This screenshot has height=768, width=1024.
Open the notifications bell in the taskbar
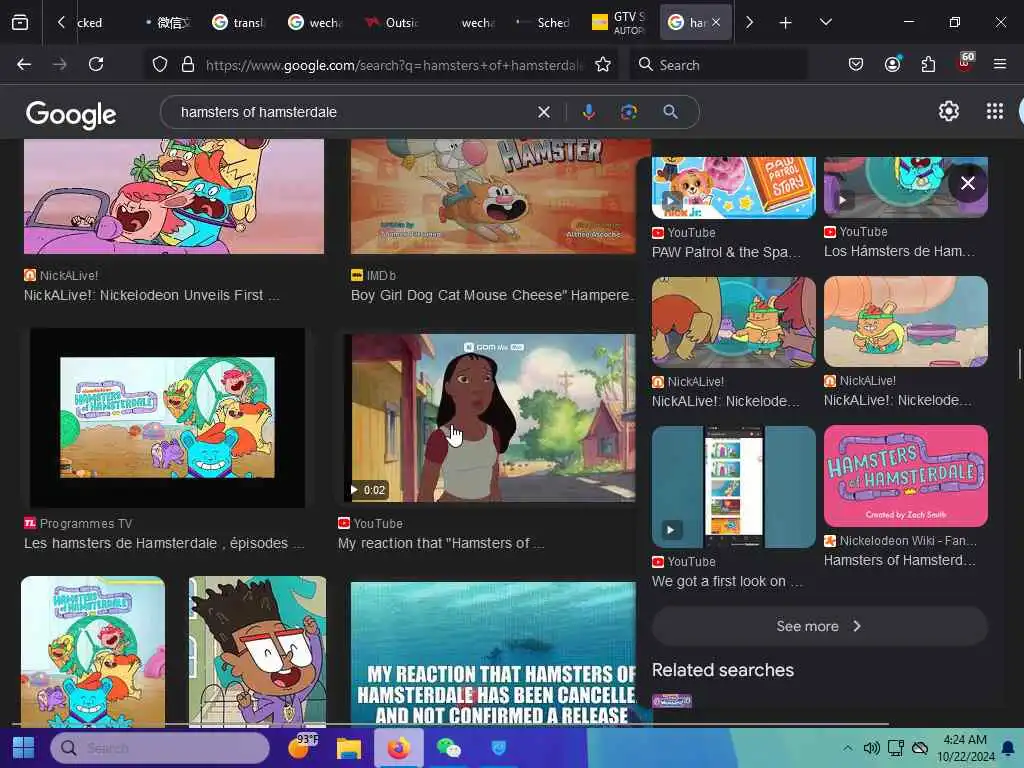click(x=1008, y=748)
